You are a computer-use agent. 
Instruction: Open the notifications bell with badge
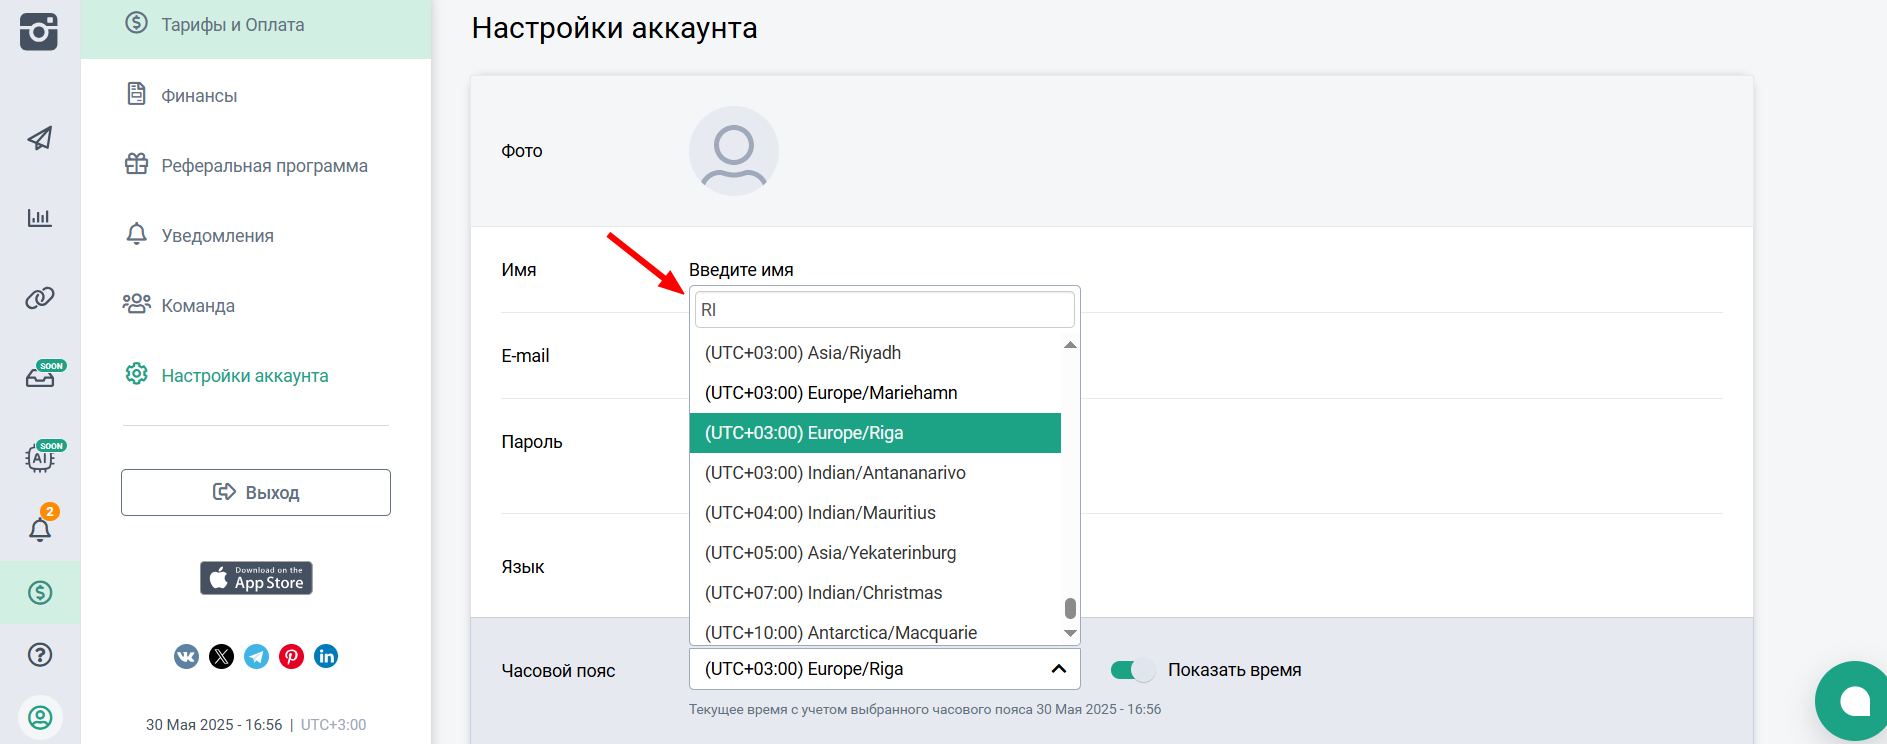tap(40, 529)
